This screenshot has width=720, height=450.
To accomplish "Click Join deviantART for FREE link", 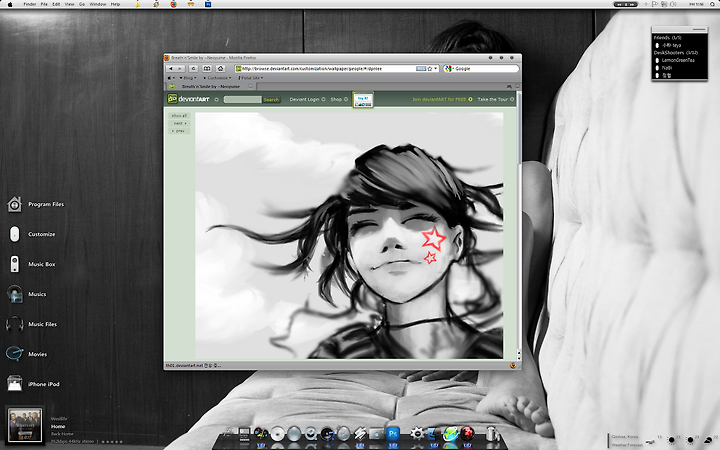I will click(x=442, y=99).
